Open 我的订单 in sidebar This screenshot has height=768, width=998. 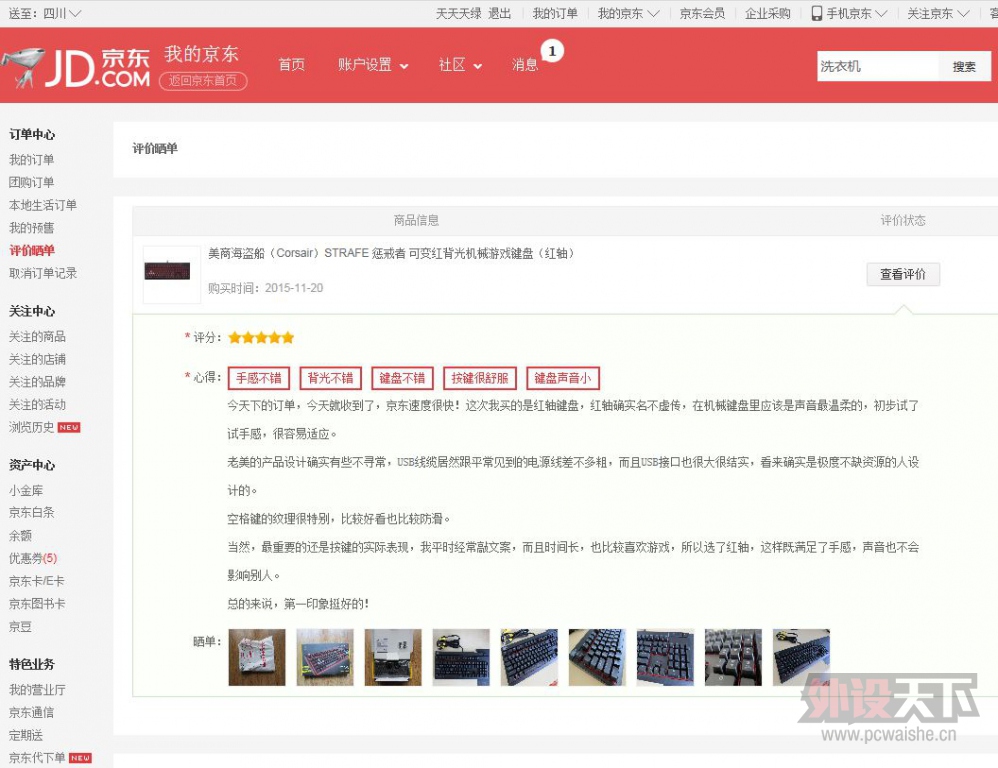[x=31, y=160]
